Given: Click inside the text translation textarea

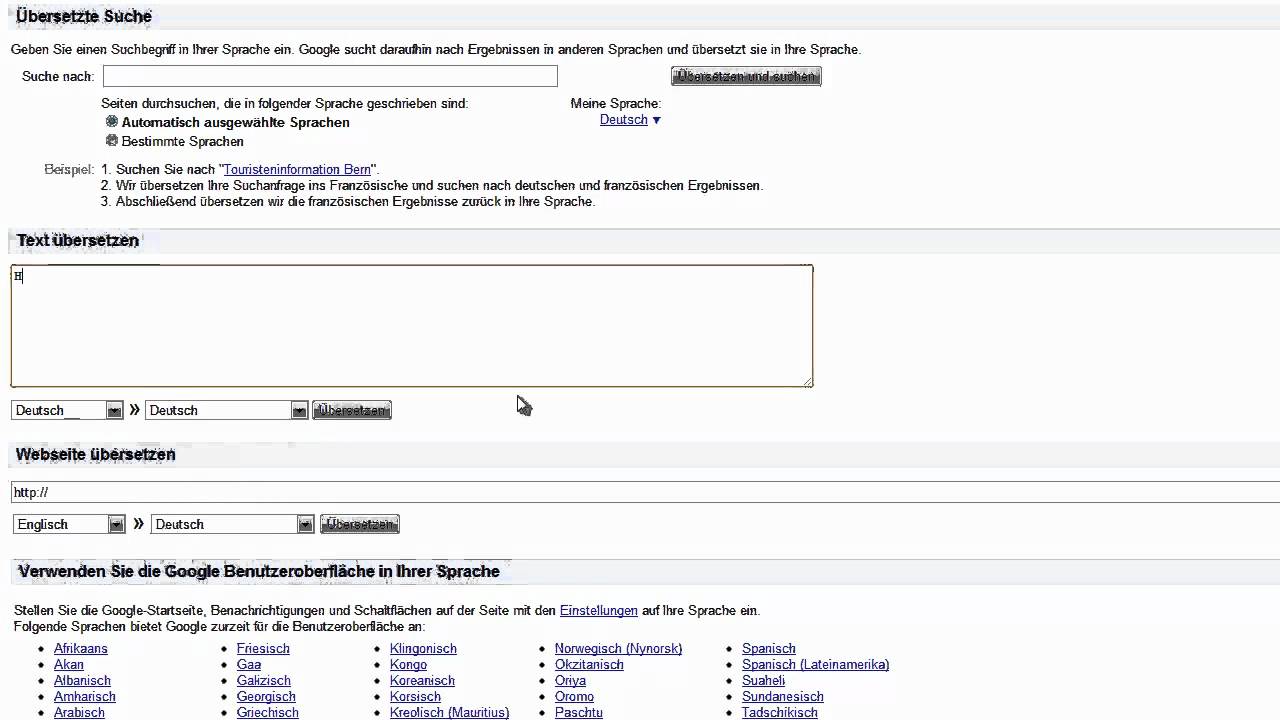Looking at the screenshot, I should tap(412, 326).
